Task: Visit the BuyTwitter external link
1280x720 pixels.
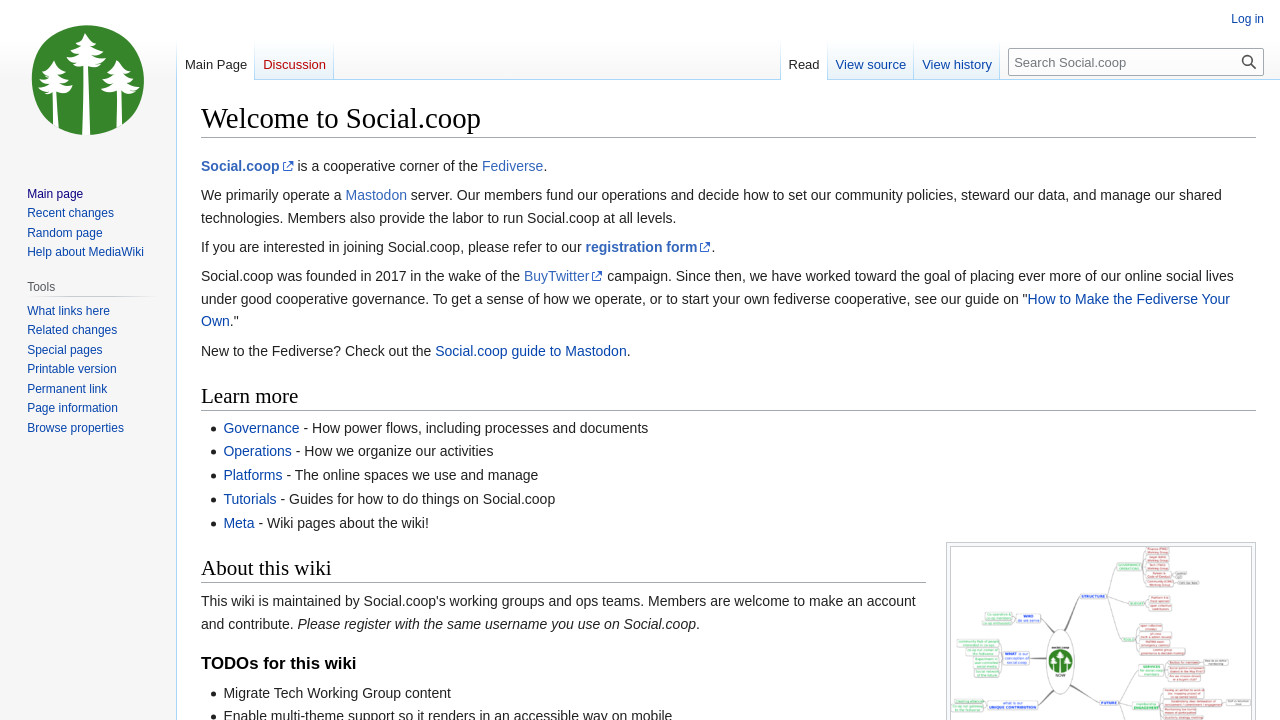Action: click(x=556, y=276)
